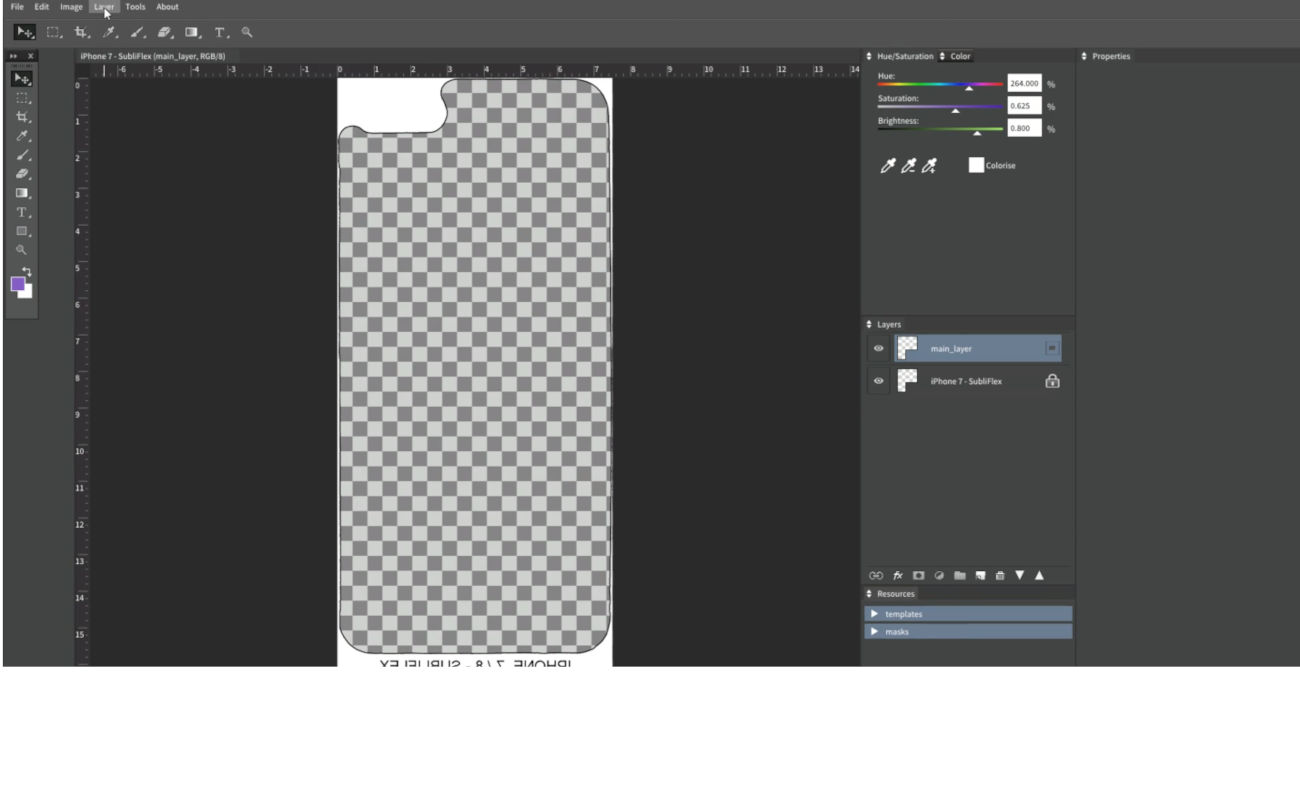Click Move tool icon in top options bar
The width and height of the screenshot is (1300, 796).
[25, 32]
